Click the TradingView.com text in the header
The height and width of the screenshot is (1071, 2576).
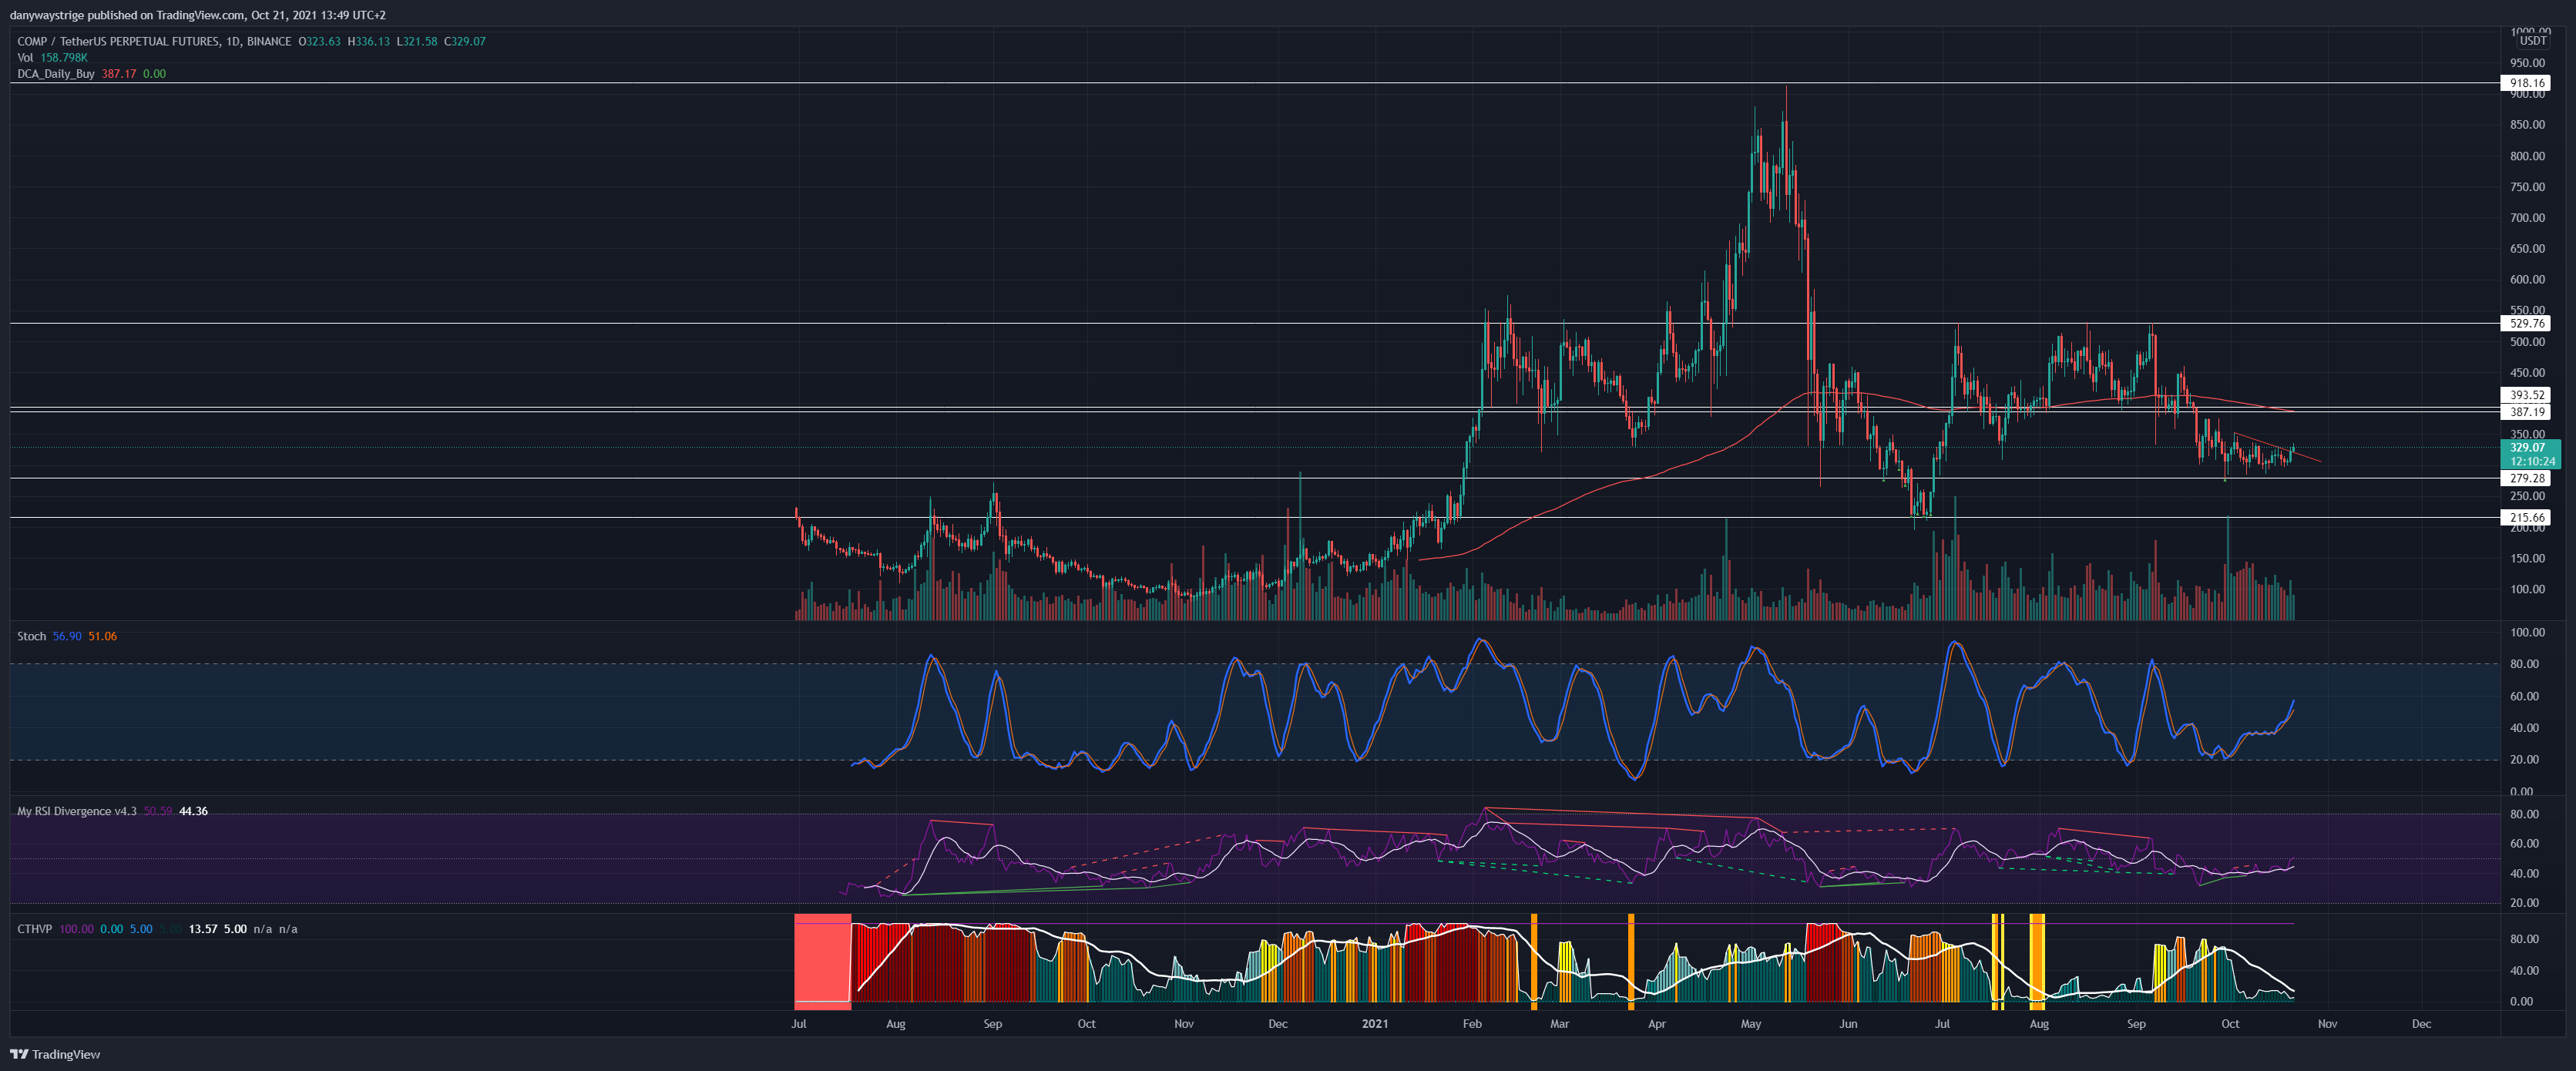200,15
